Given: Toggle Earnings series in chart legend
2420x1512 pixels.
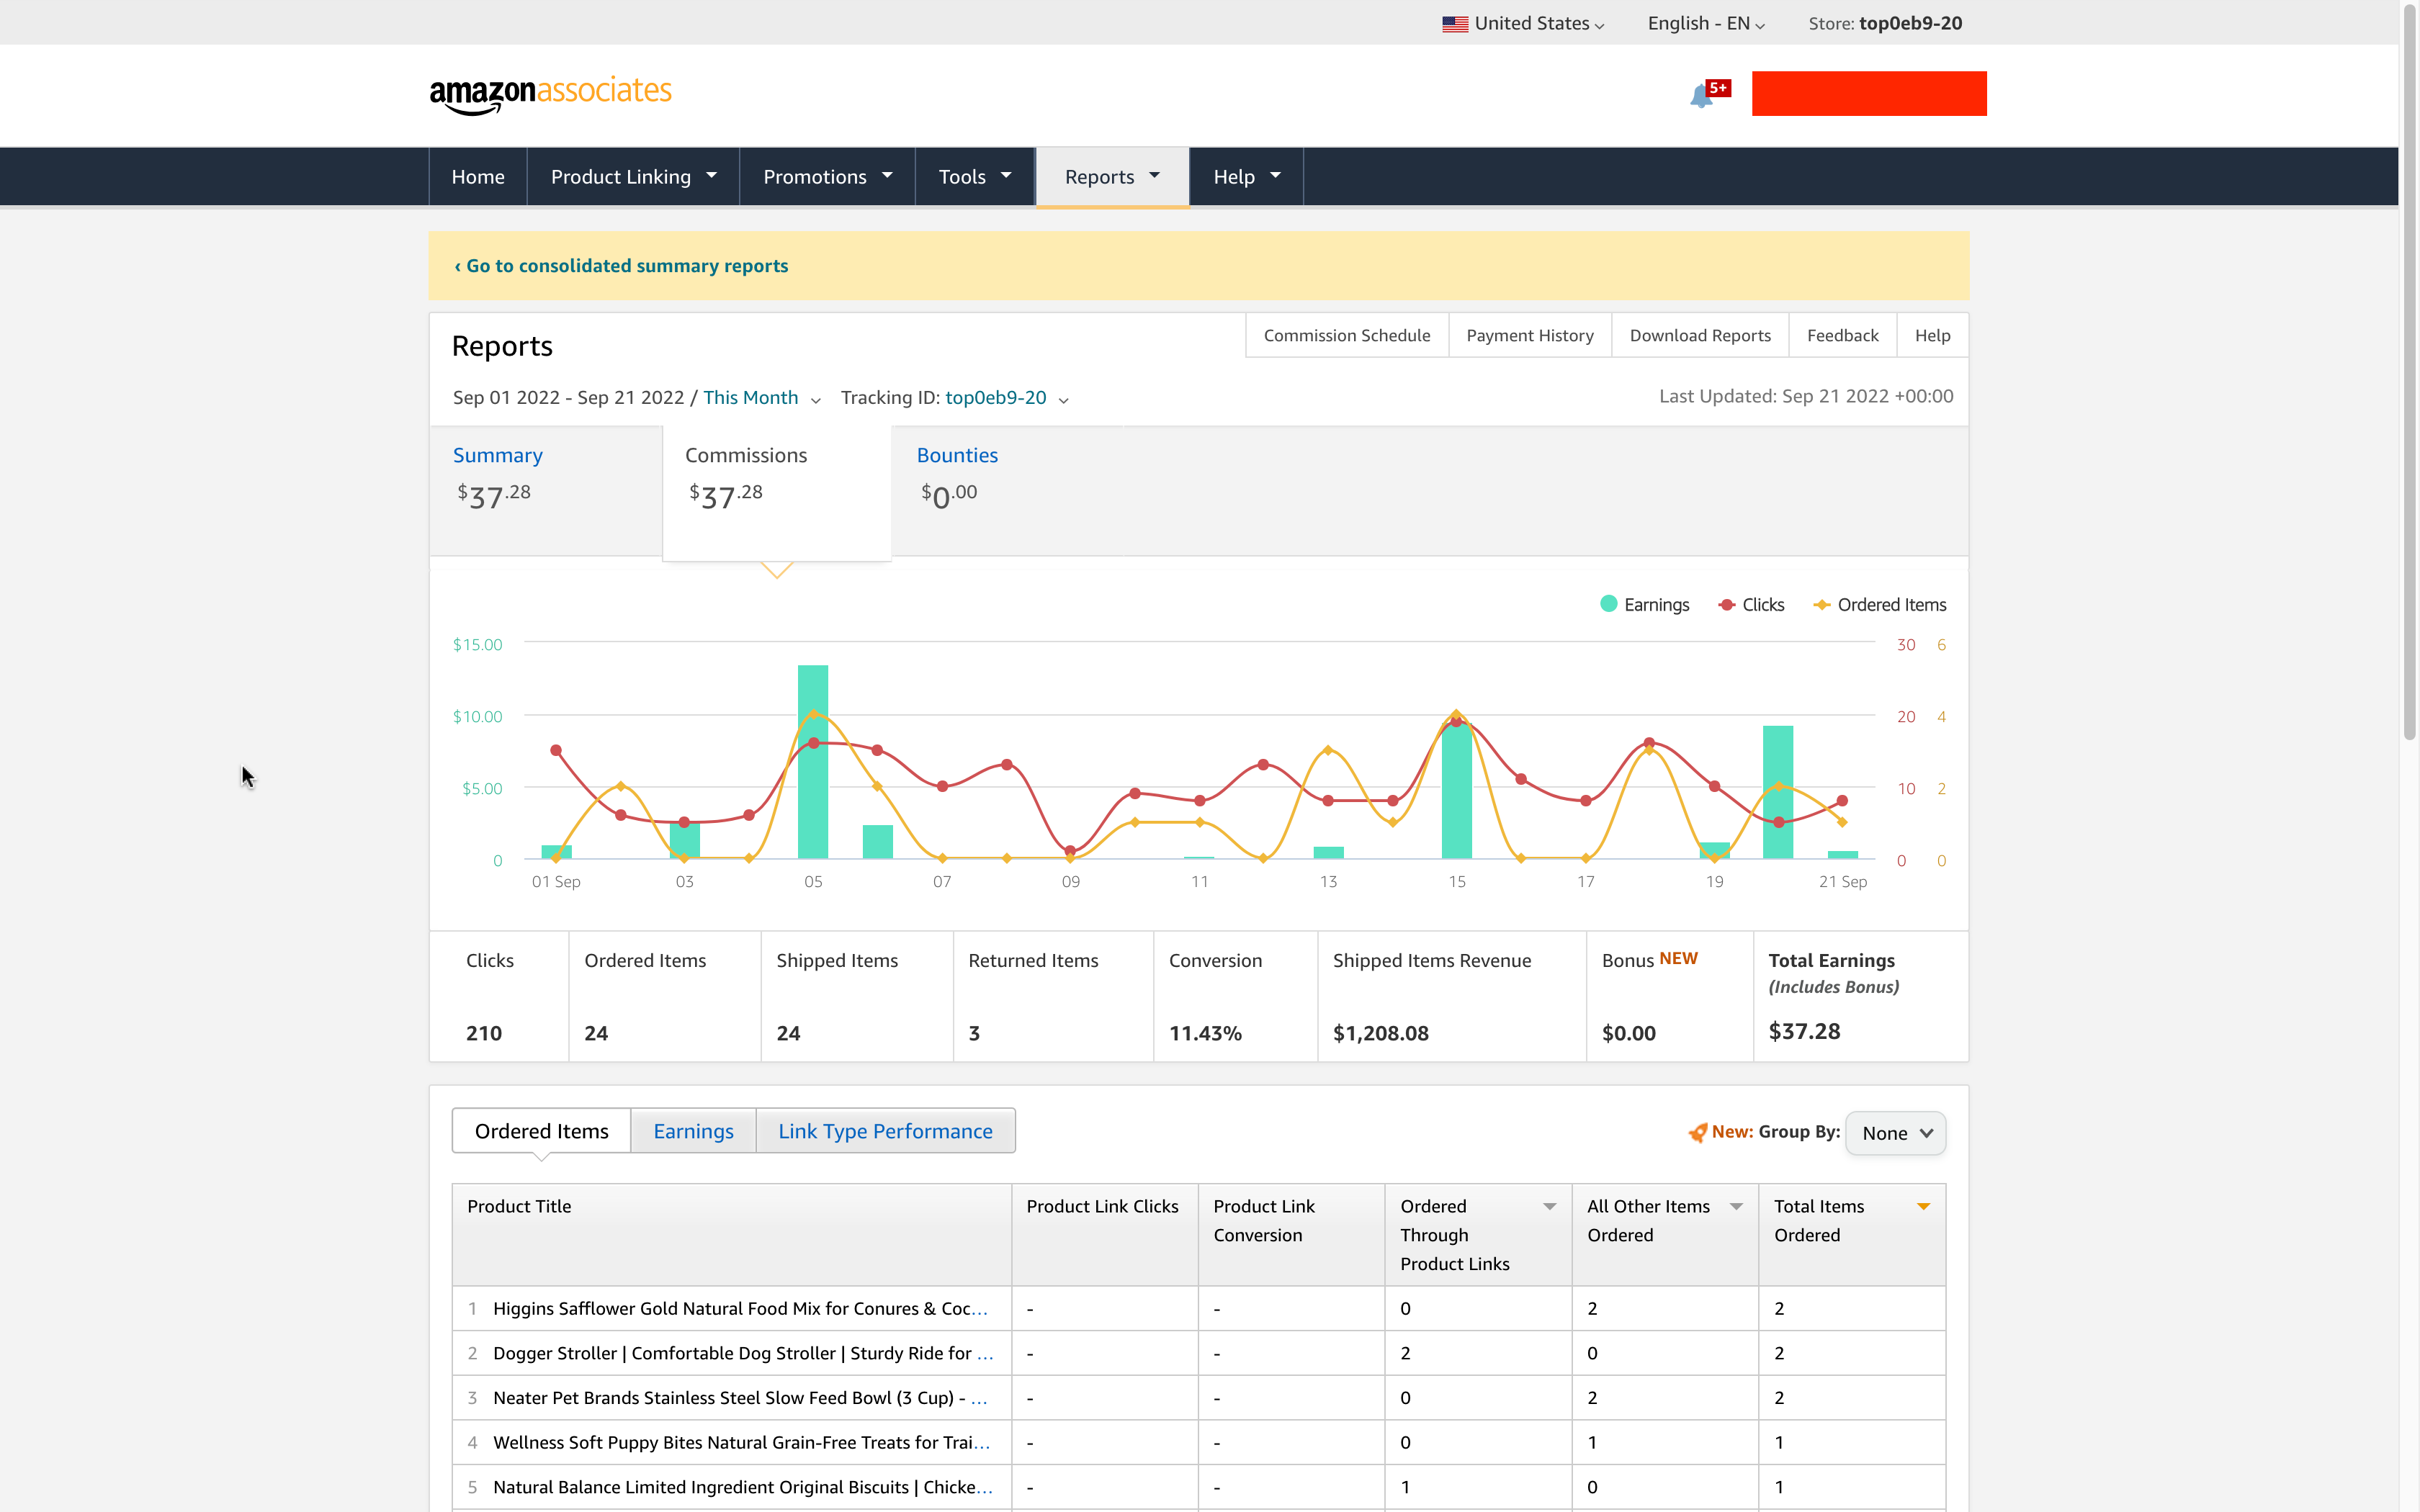Looking at the screenshot, I should pyautogui.click(x=1644, y=604).
